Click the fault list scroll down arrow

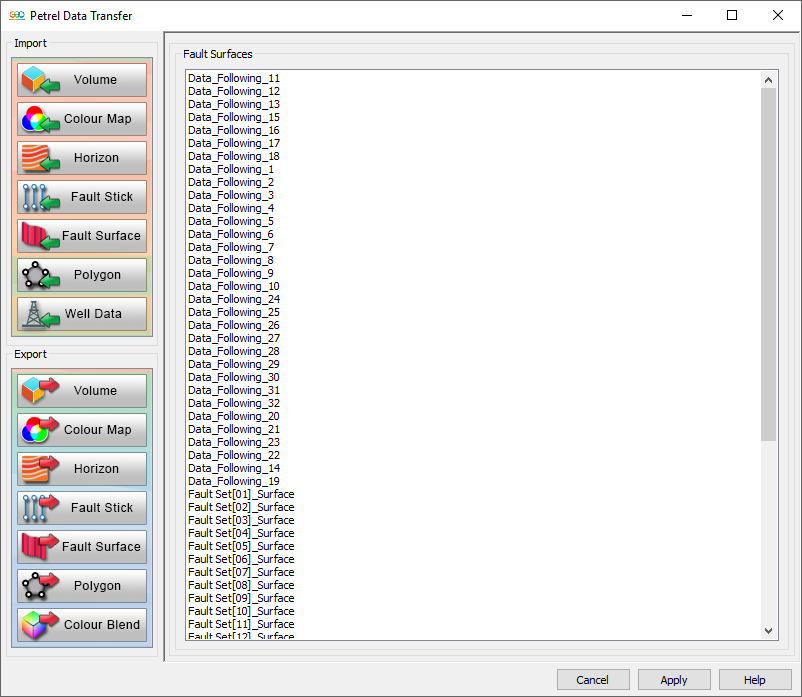pyautogui.click(x=768, y=631)
